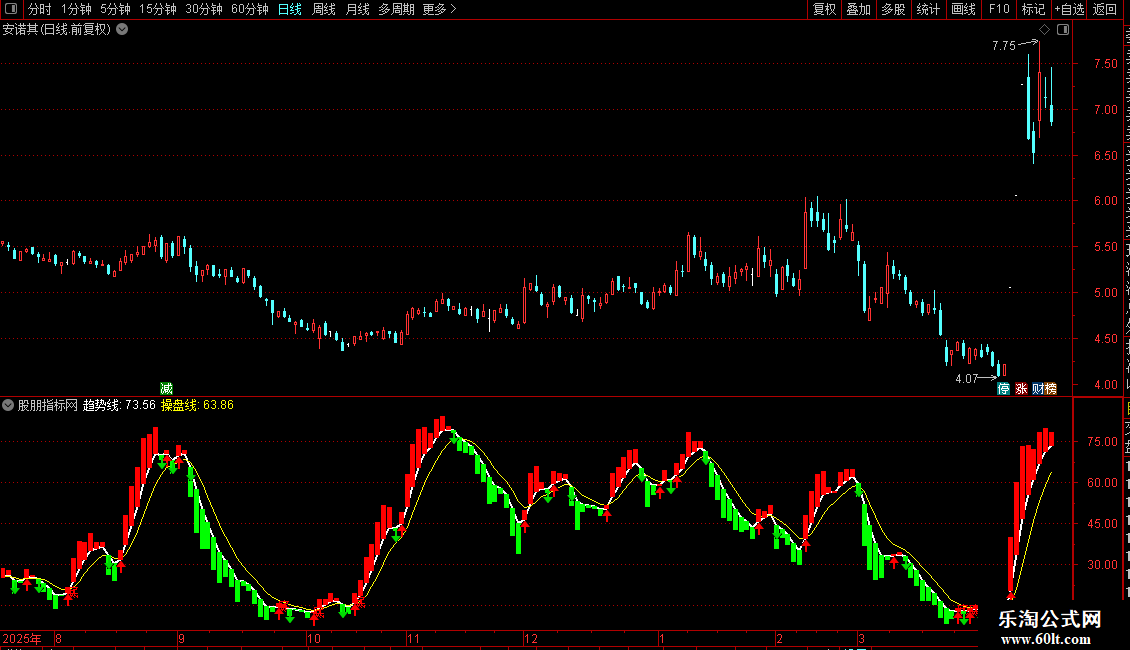1130x650 pixels.
Task: Switch to the 分时 intraday view
Action: point(40,9)
